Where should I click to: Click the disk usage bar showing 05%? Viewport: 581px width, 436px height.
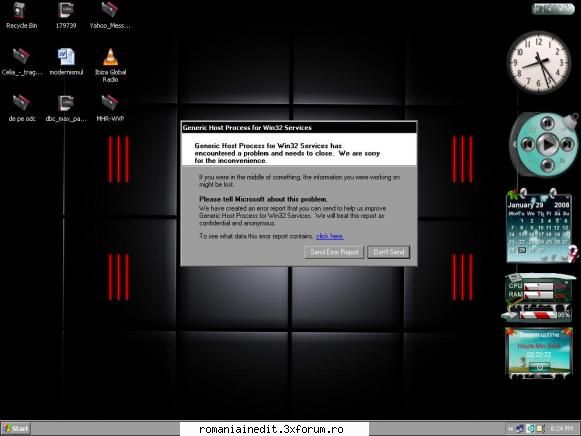pyautogui.click(x=537, y=315)
